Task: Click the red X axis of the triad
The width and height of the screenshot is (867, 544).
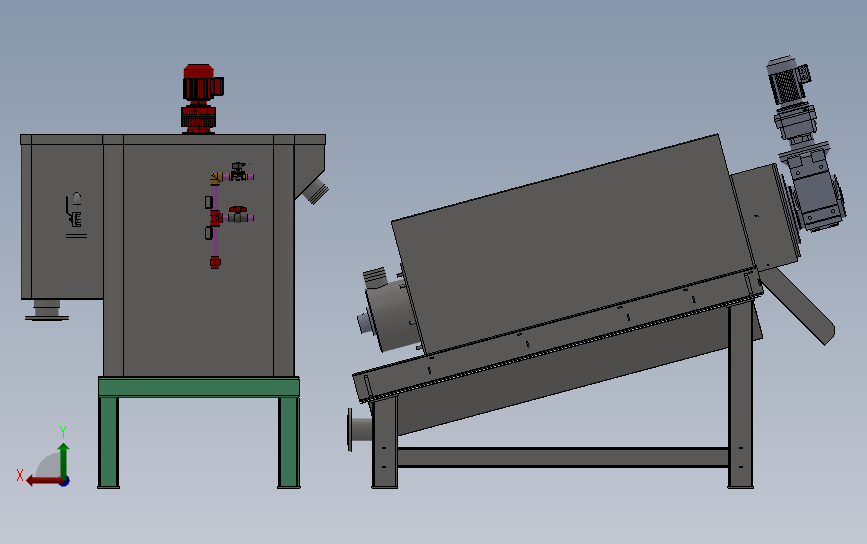Action: [x=45, y=481]
